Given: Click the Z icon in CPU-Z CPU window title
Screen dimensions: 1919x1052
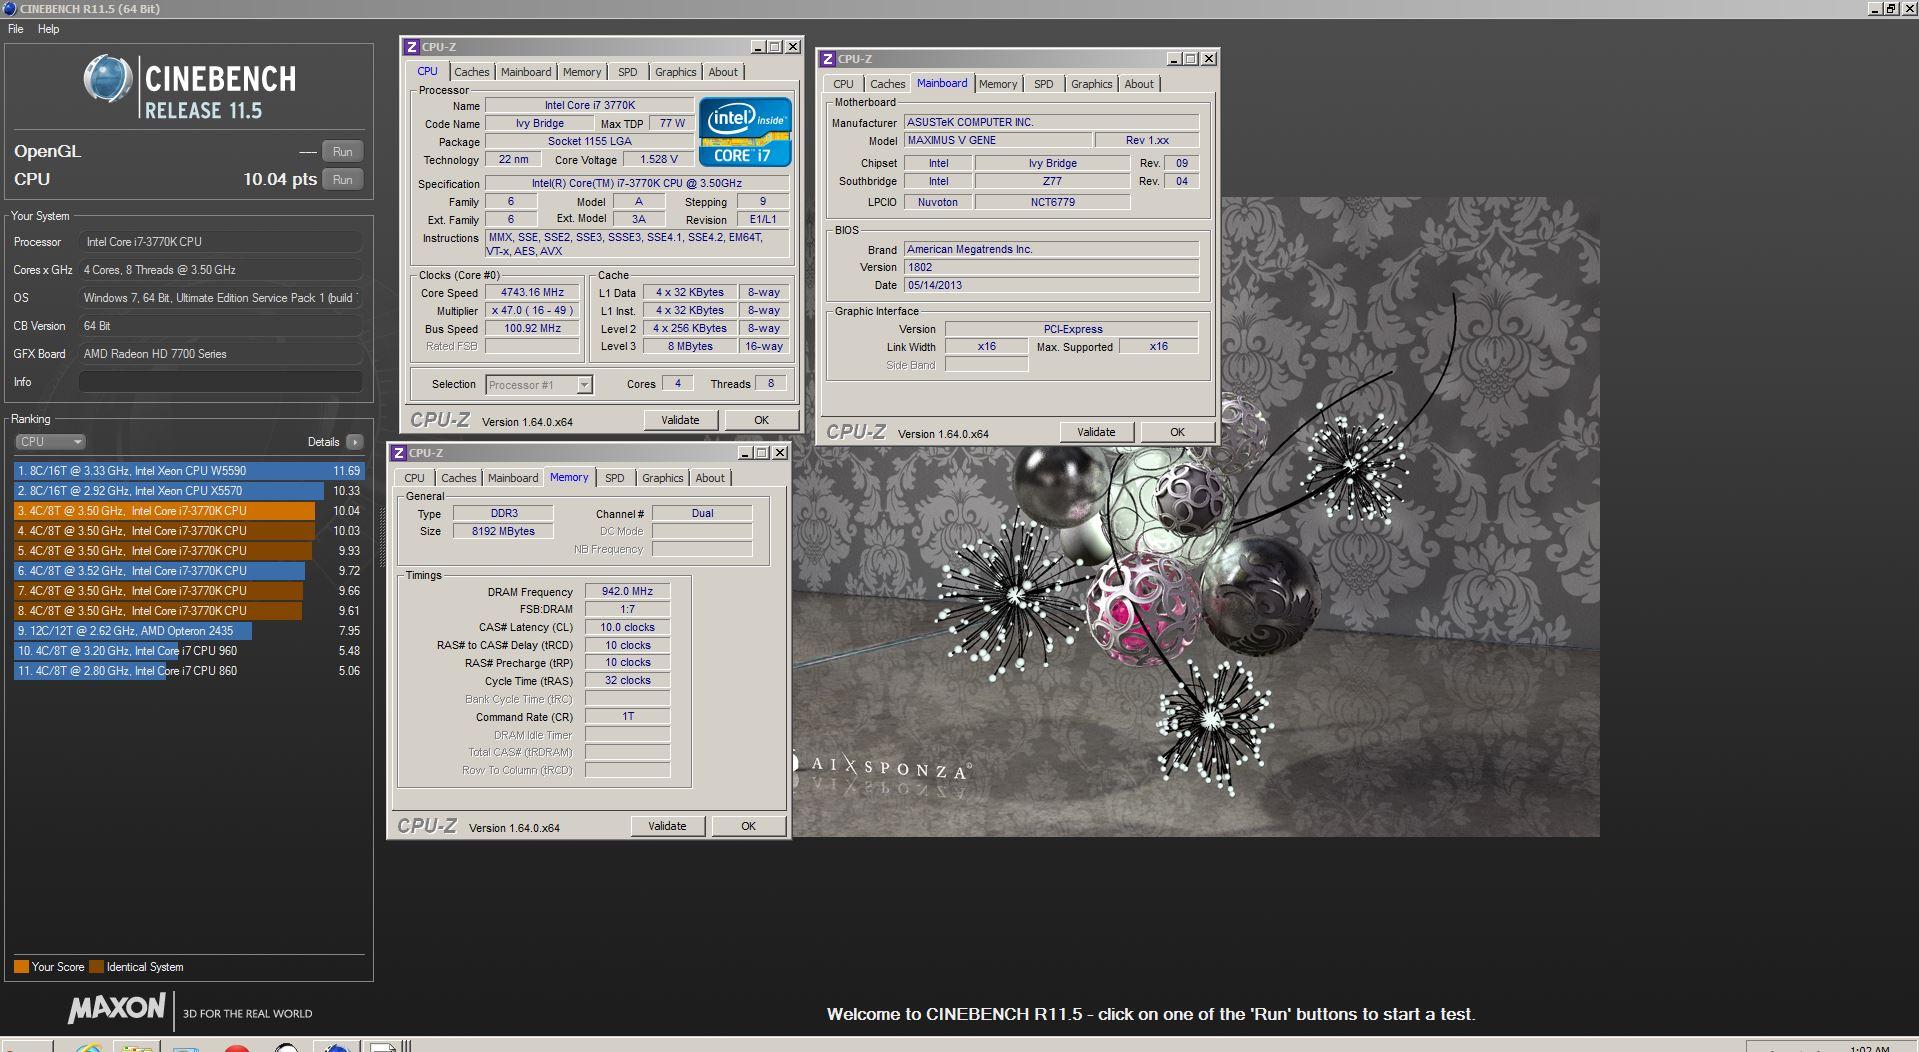Looking at the screenshot, I should pos(412,47).
